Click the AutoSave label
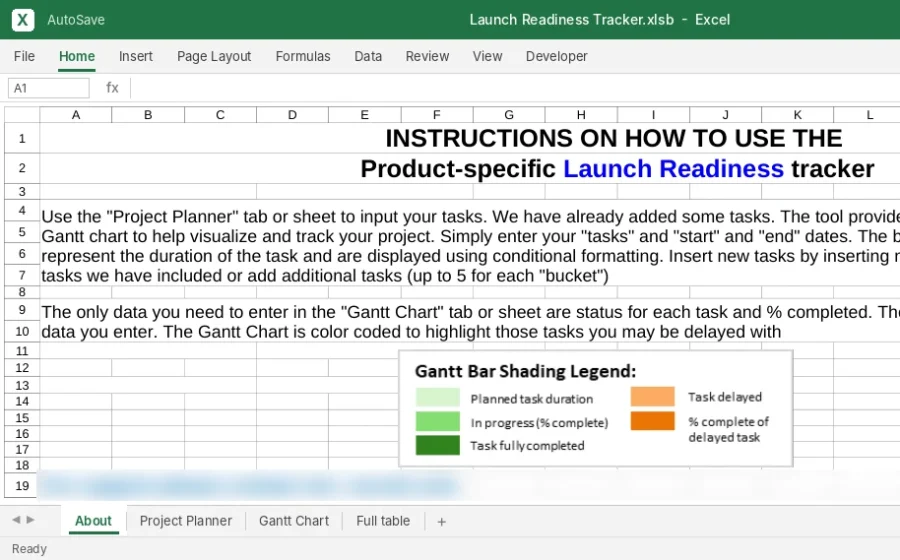Screen dimensions: 900x560 pos(76,20)
